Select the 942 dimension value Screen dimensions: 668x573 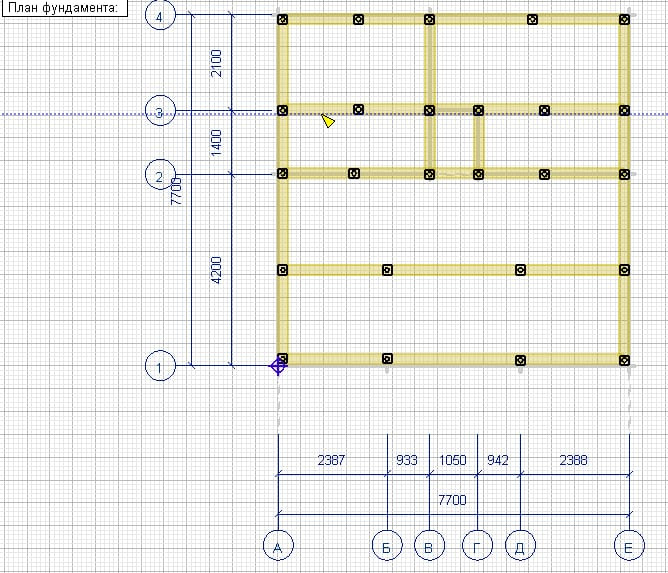(498, 460)
